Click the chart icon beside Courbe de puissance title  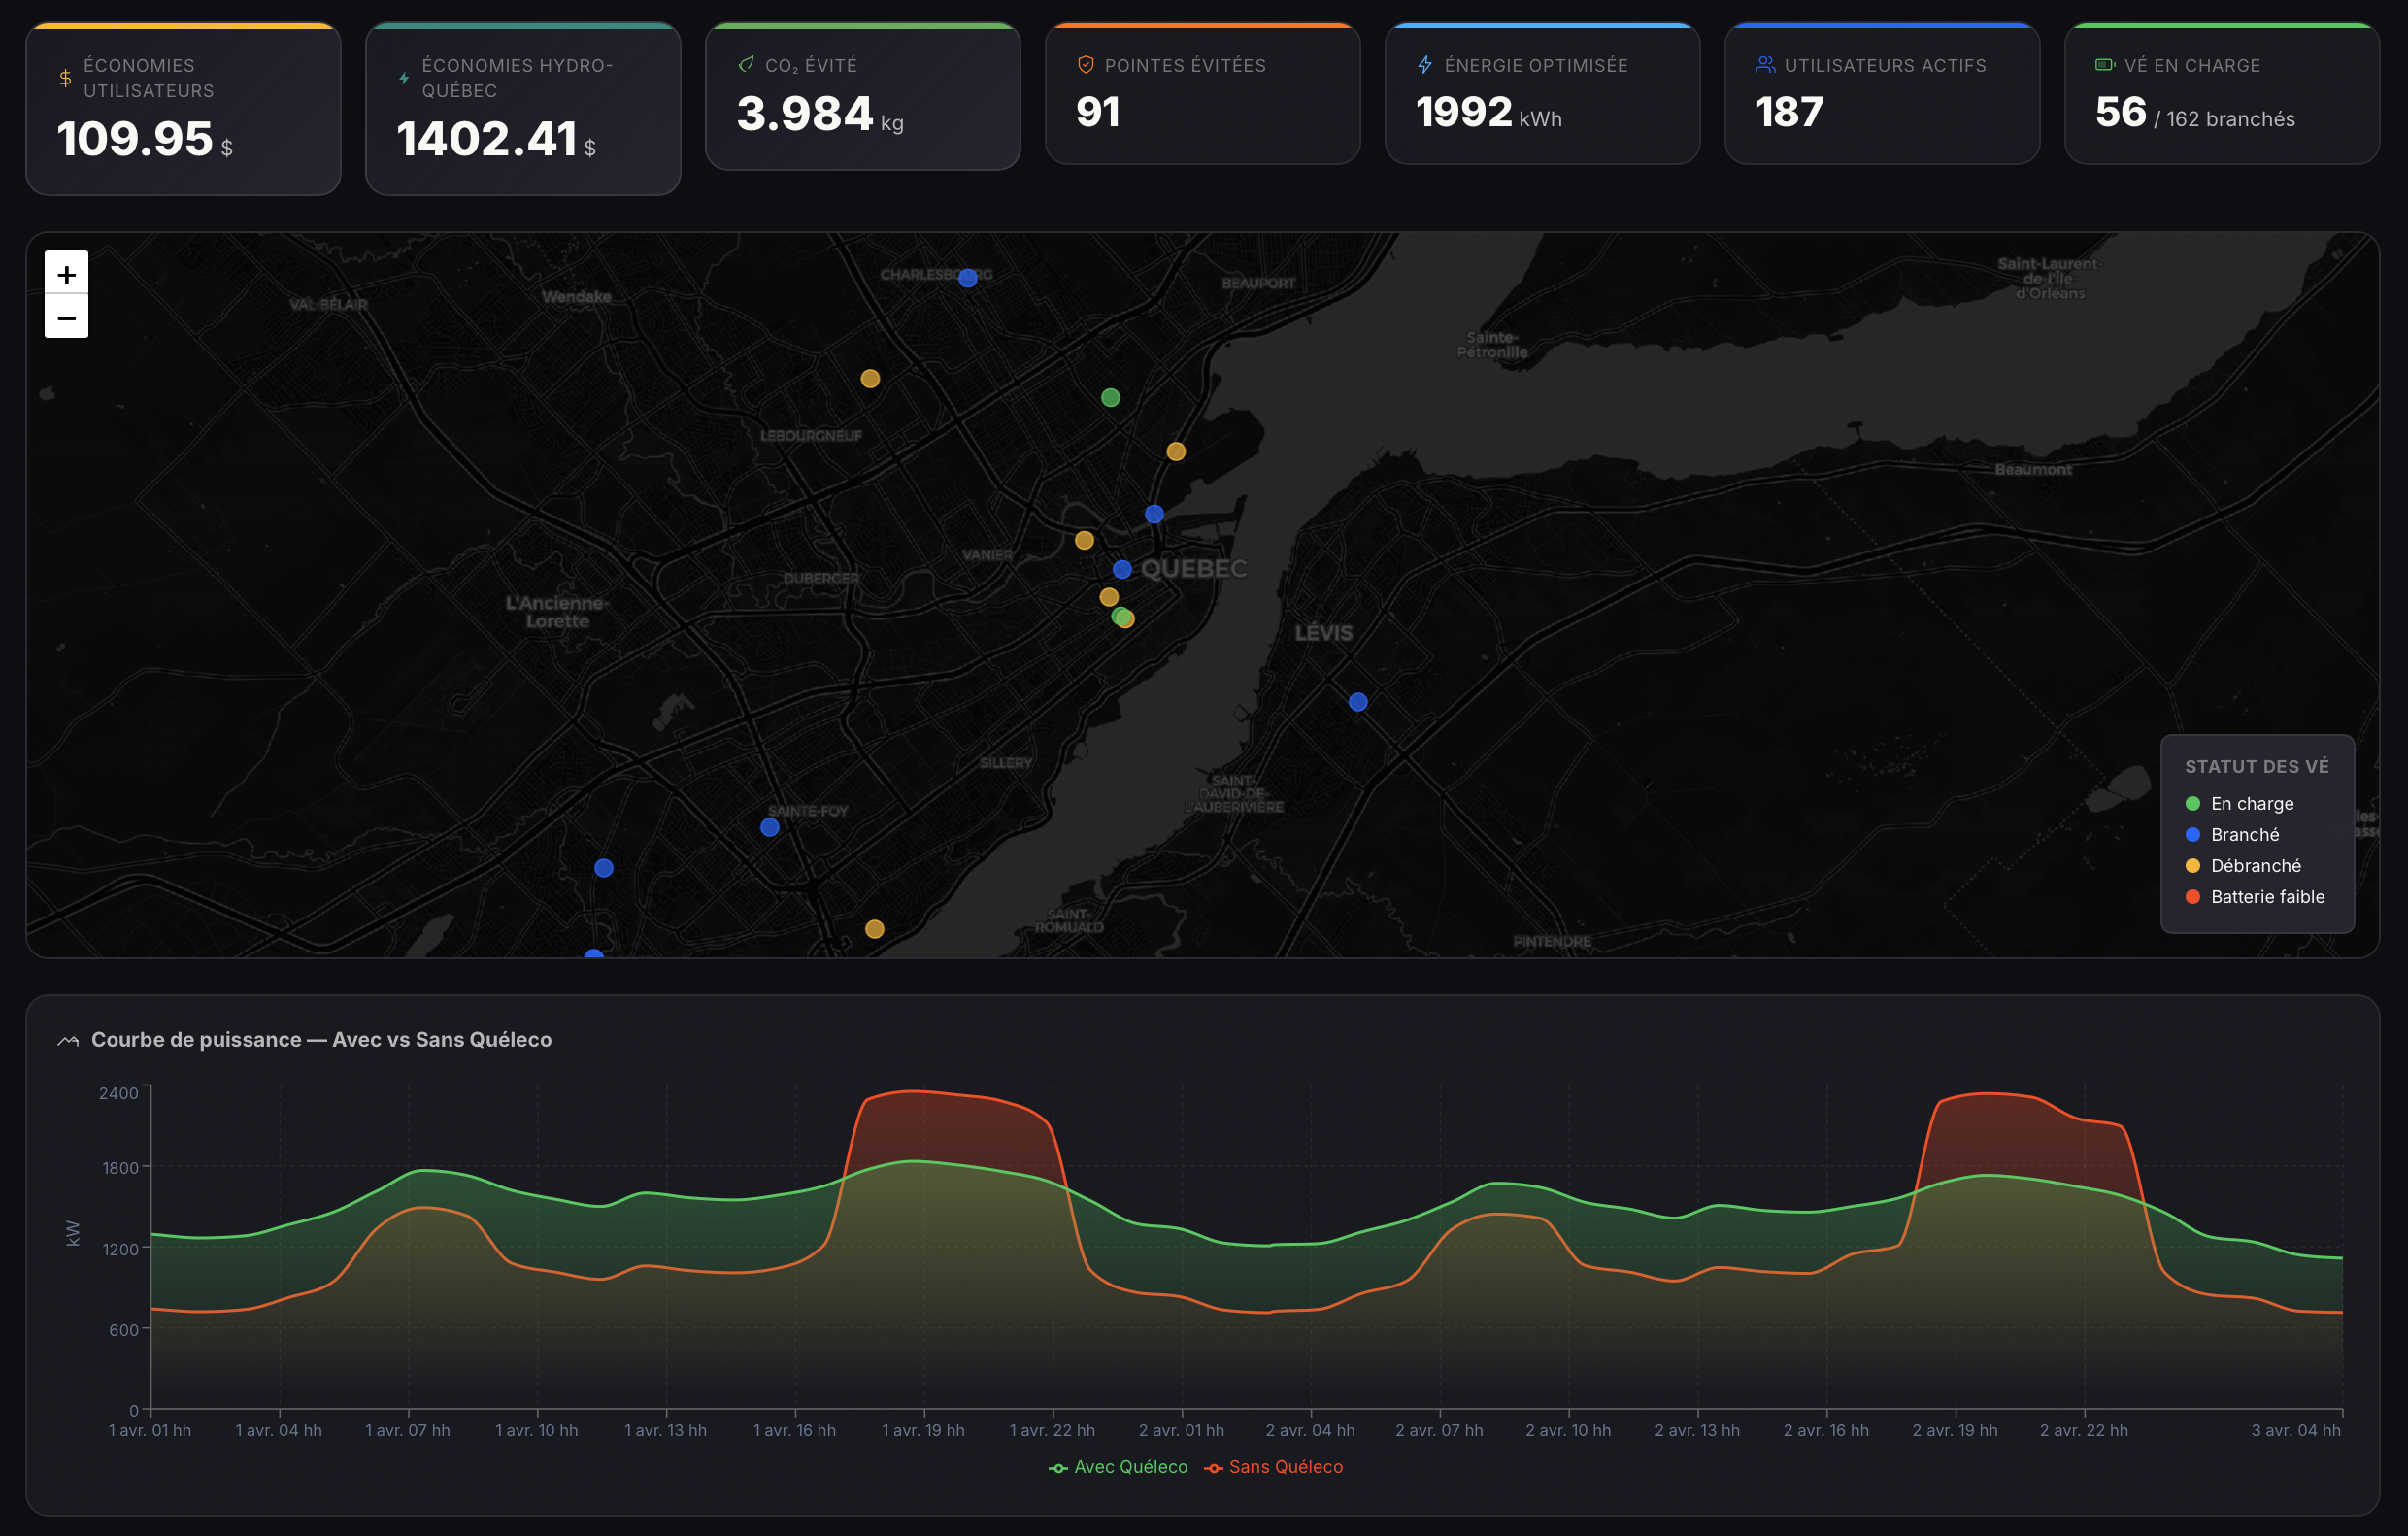(68, 1040)
